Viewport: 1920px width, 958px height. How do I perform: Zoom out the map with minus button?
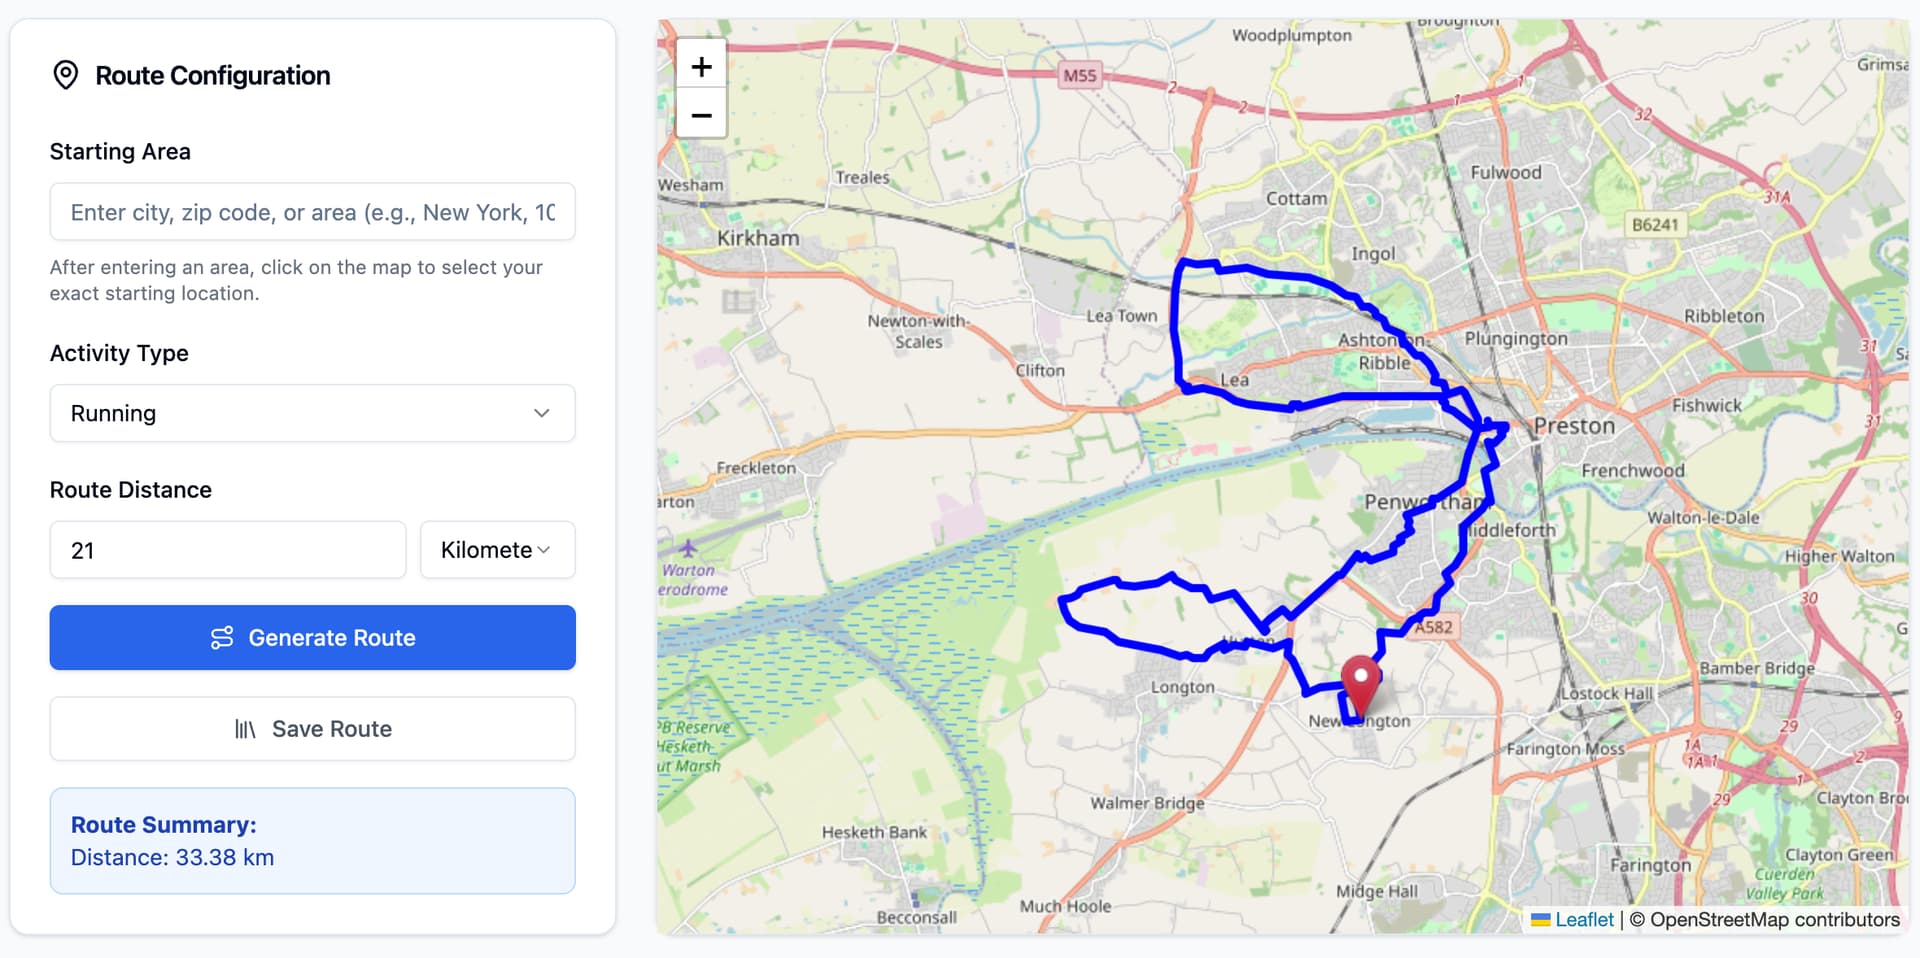[701, 114]
